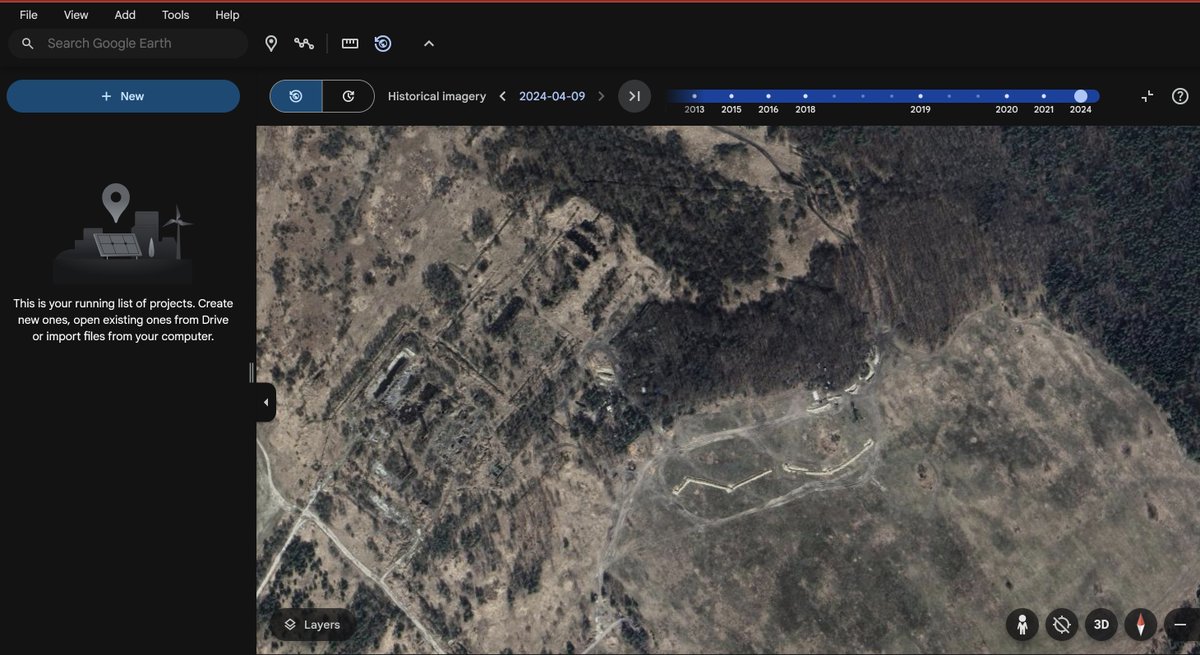
Task: Click the fullscreen exit icon near timeline
Action: click(x=1148, y=96)
